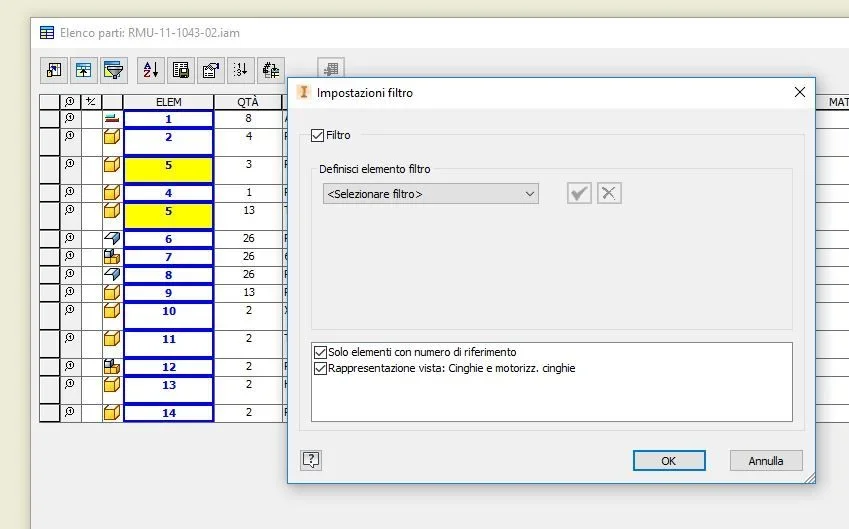Click the ELEM column header

click(x=168, y=102)
